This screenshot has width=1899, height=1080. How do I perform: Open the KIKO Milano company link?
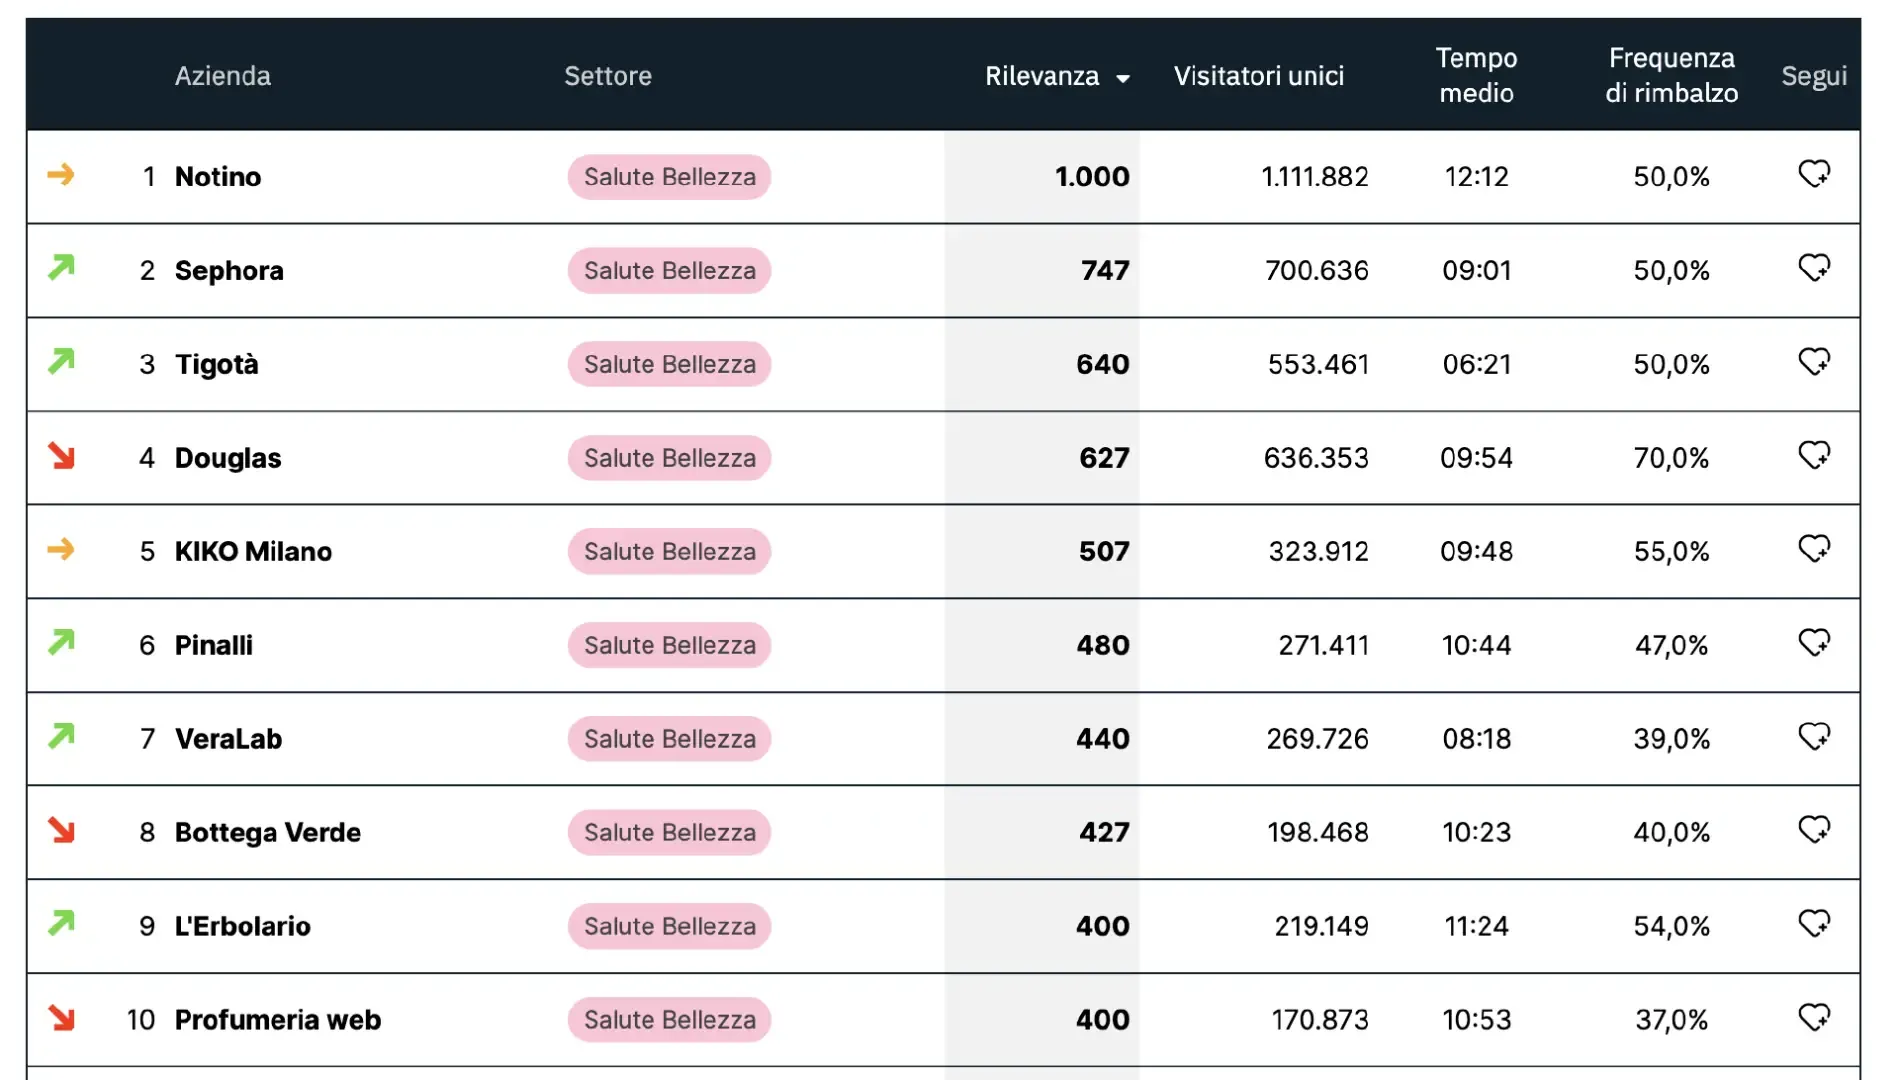pyautogui.click(x=253, y=552)
